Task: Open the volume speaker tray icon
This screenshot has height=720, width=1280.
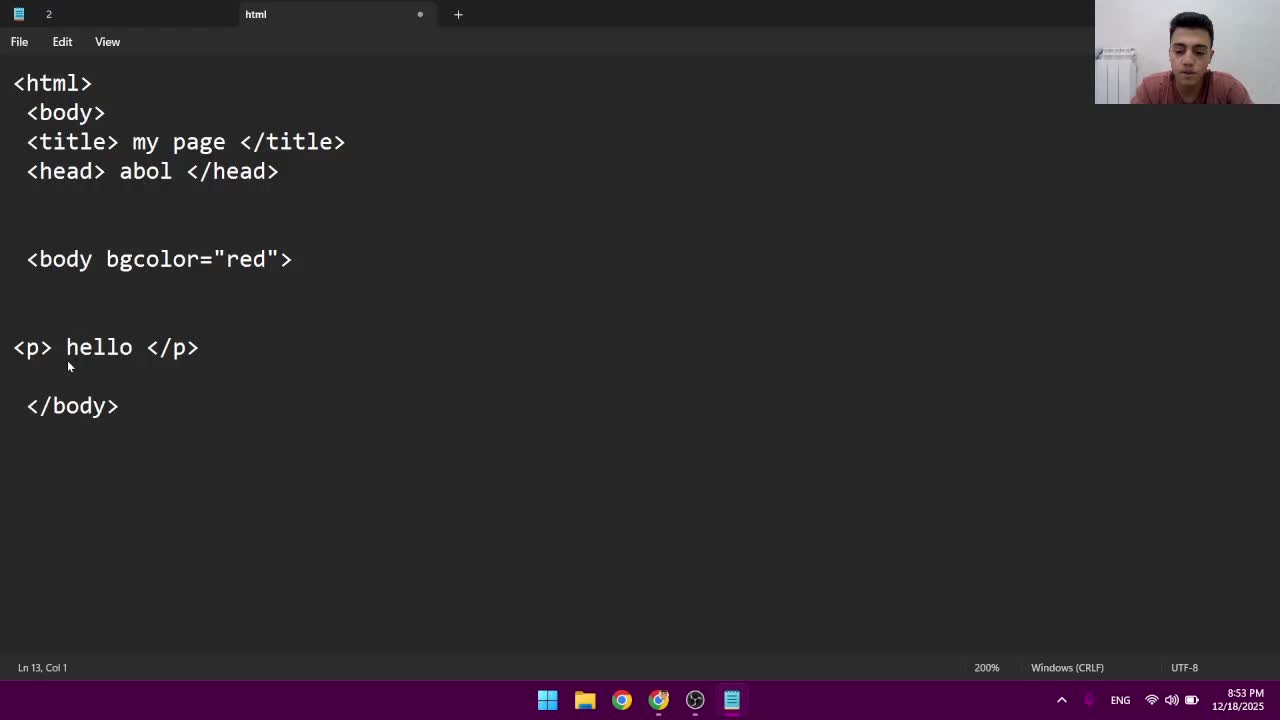Action: click(x=1171, y=700)
